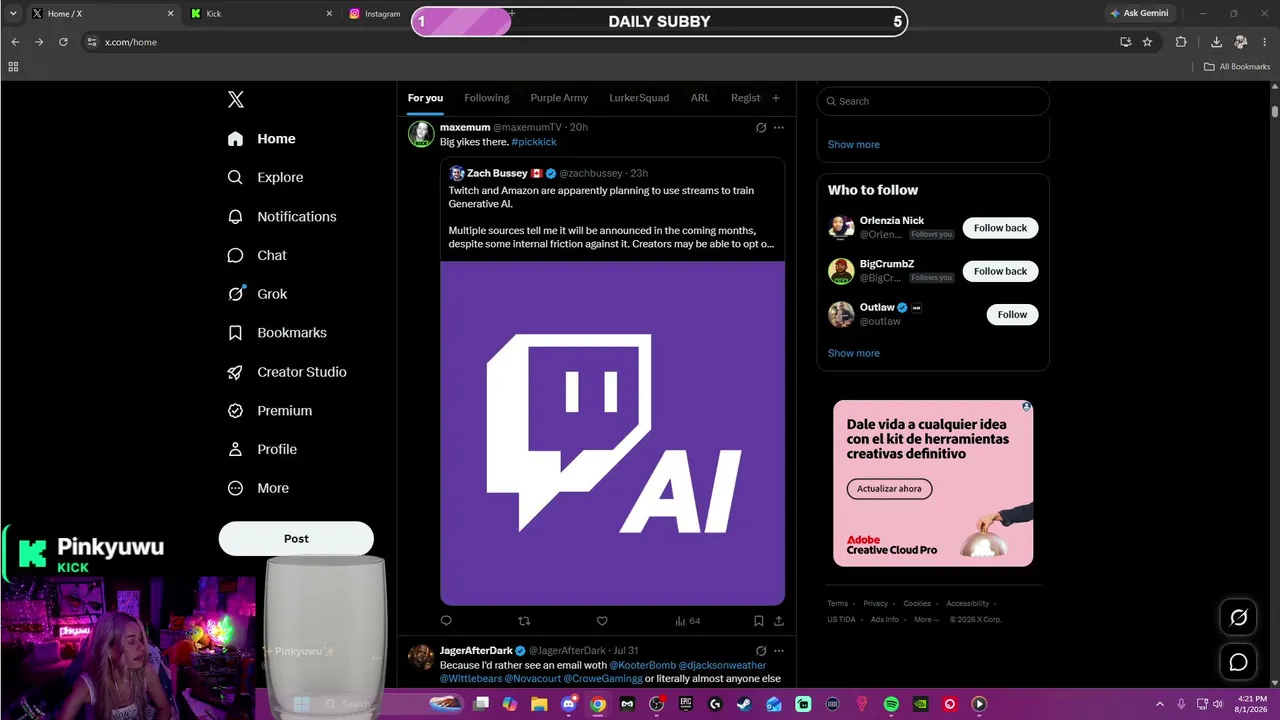Open the Explore page

point(265,177)
